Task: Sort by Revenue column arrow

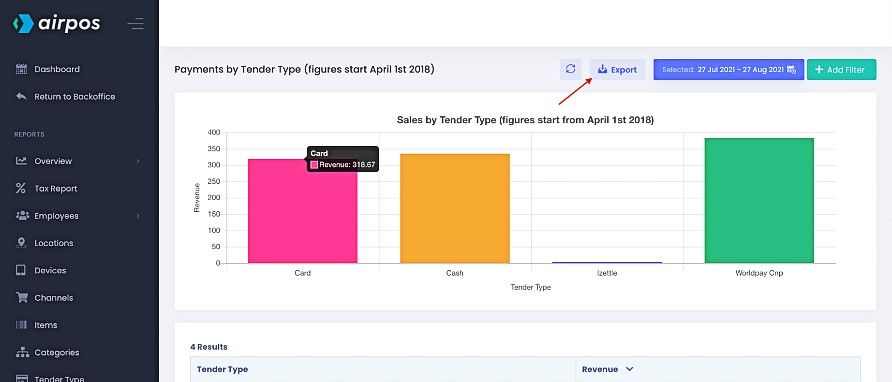Action: tap(630, 369)
